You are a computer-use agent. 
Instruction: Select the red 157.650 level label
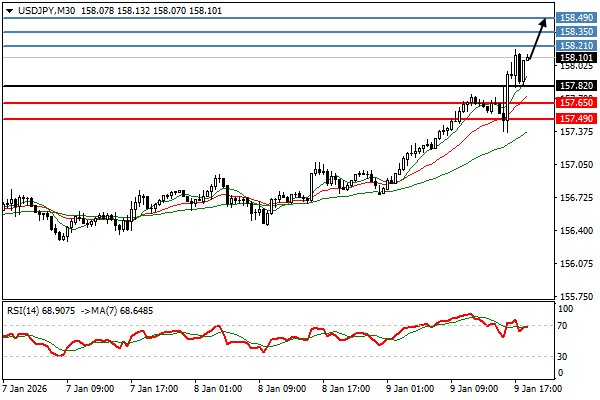click(576, 103)
